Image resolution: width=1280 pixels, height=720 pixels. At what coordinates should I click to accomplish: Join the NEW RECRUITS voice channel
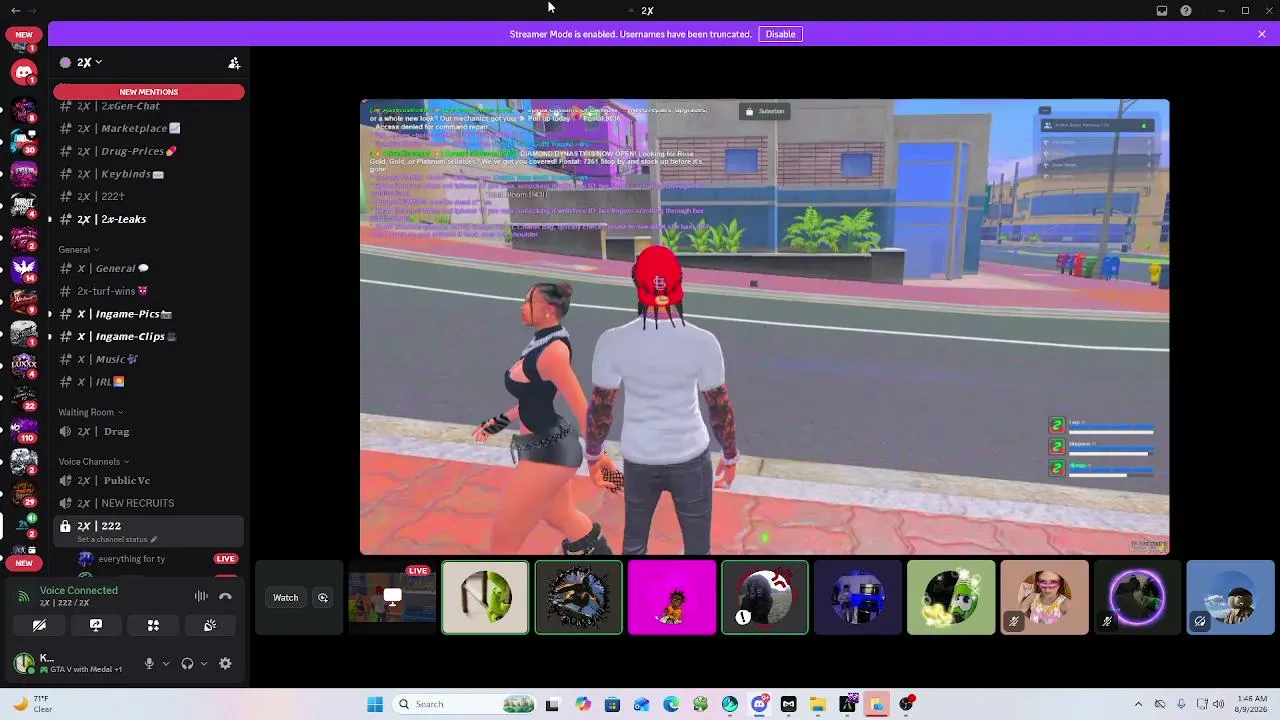[148, 503]
